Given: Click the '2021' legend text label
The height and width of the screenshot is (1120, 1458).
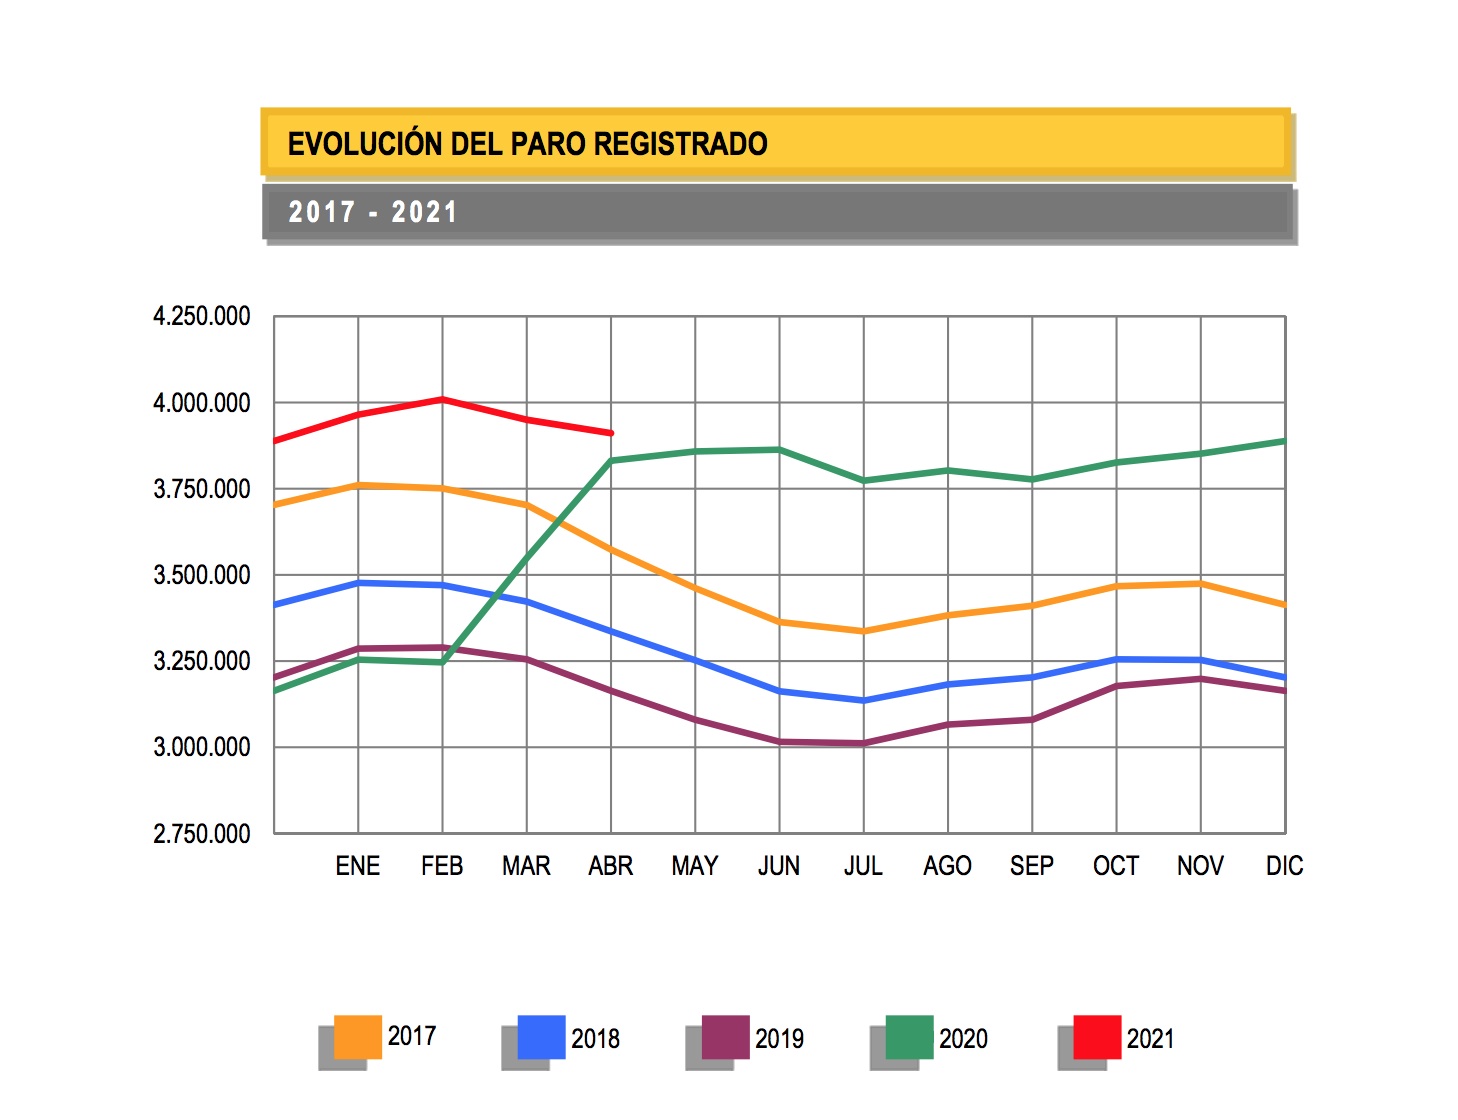Looking at the screenshot, I should 1150,1039.
